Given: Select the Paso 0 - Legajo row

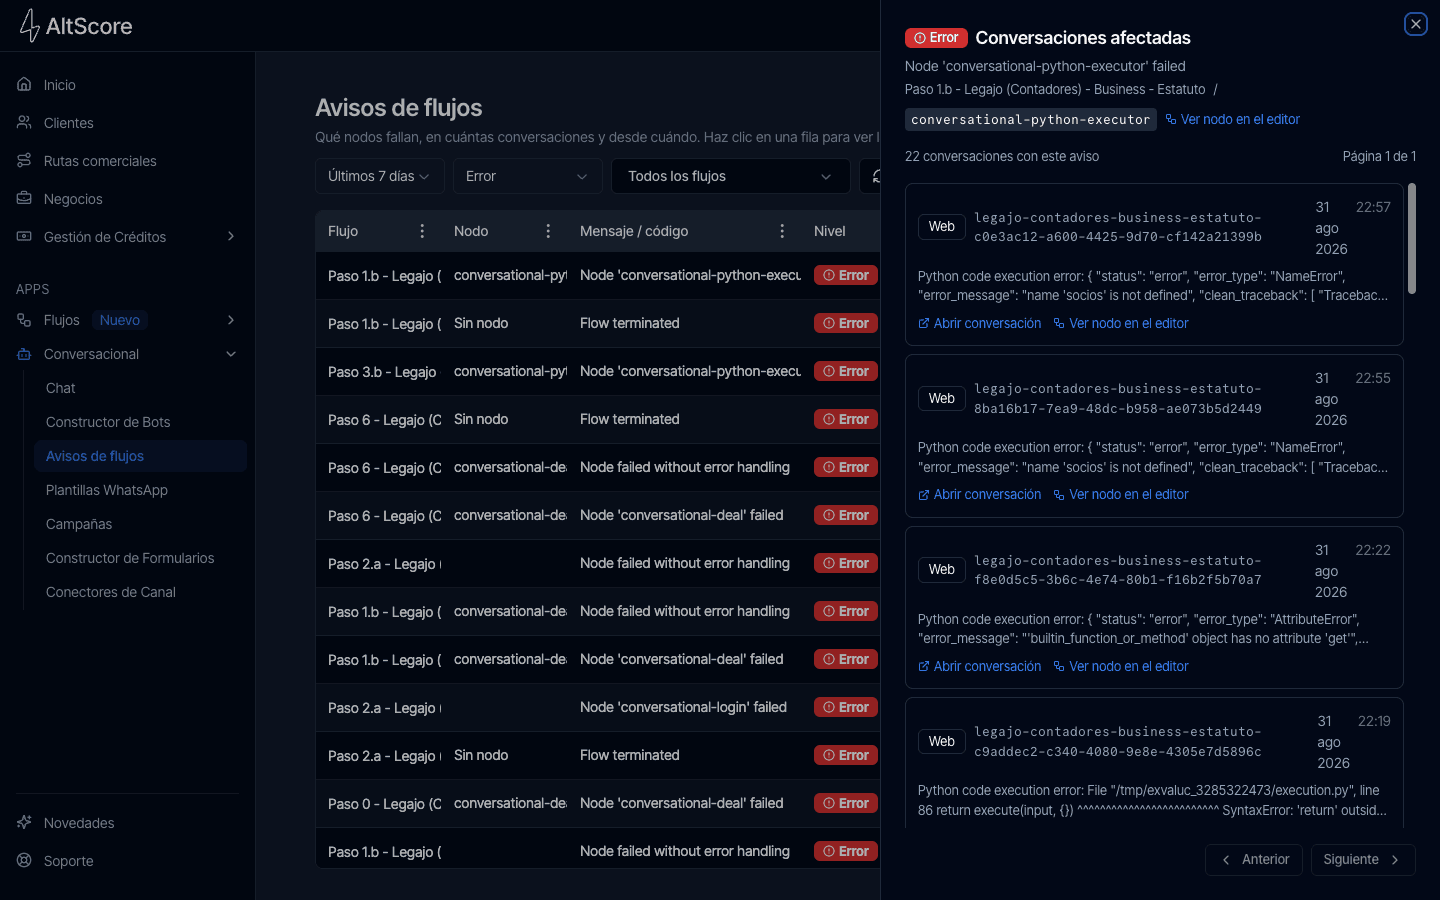Looking at the screenshot, I should 598,804.
